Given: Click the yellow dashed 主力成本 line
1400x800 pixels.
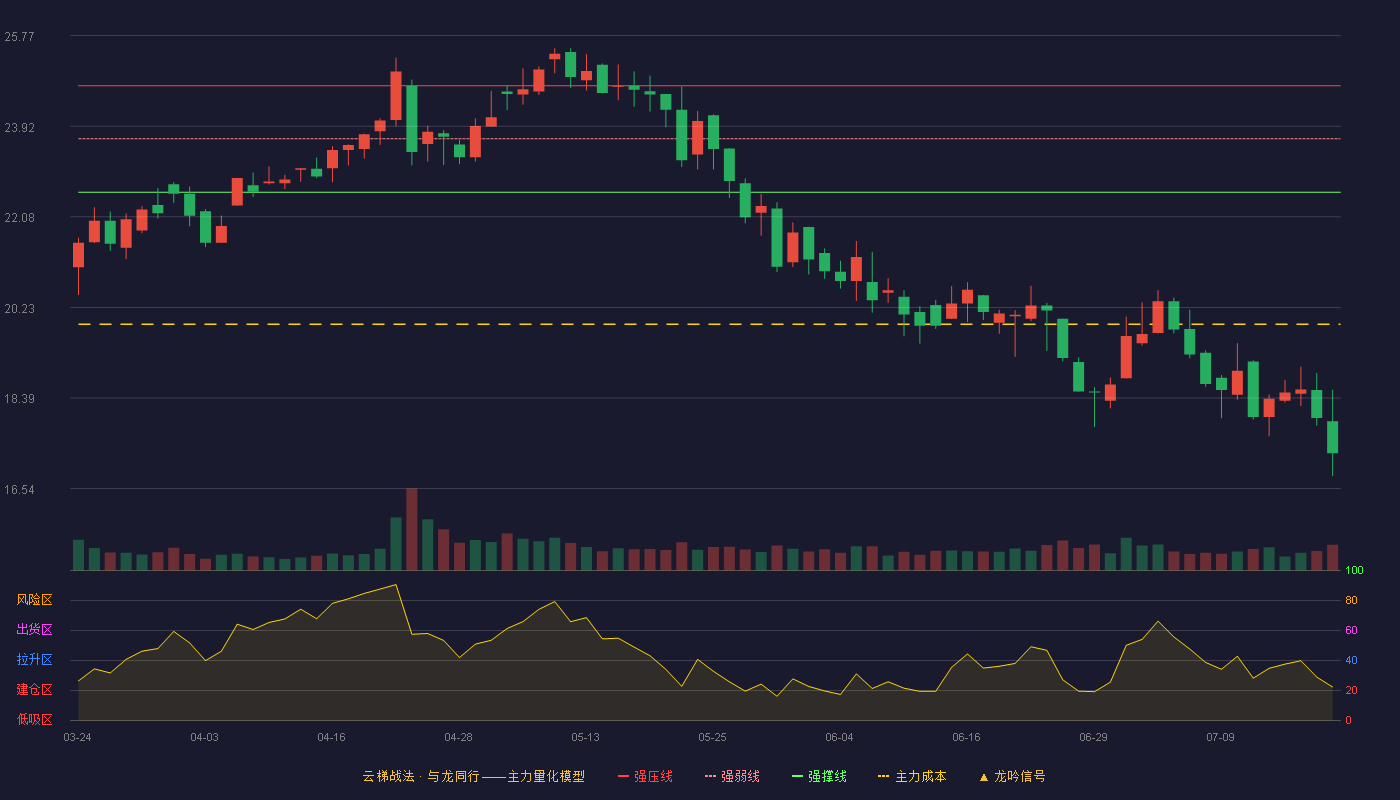Looking at the screenshot, I should coord(709,324).
